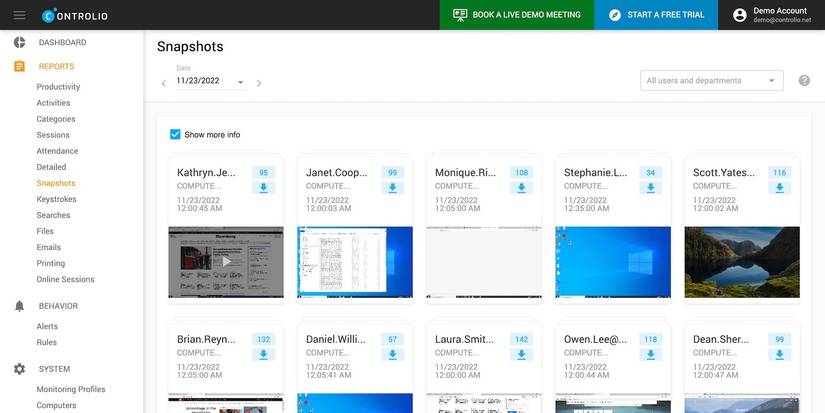Viewport: 825px width, 413px height.
Task: Download Janet.Coop... snapshots
Action: click(x=393, y=188)
